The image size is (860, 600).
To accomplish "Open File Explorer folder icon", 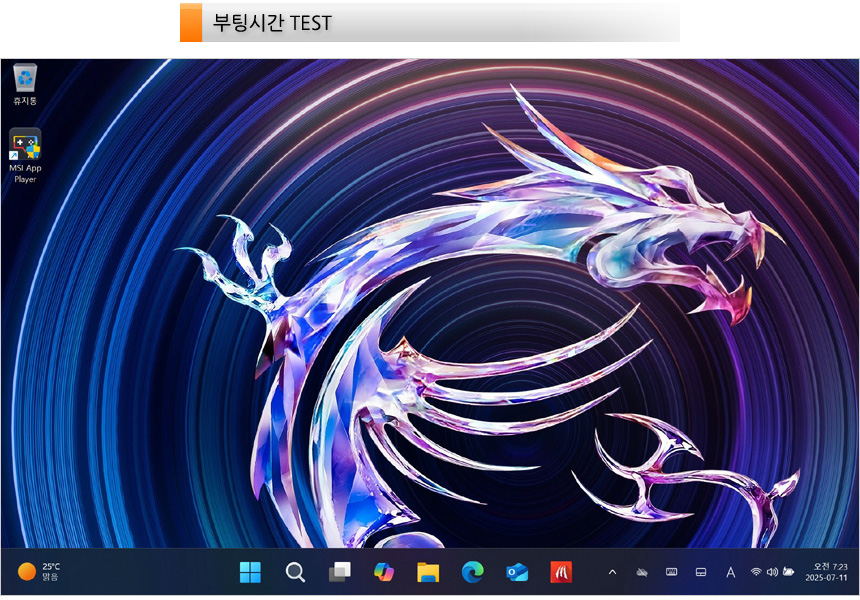I will pyautogui.click(x=428, y=572).
